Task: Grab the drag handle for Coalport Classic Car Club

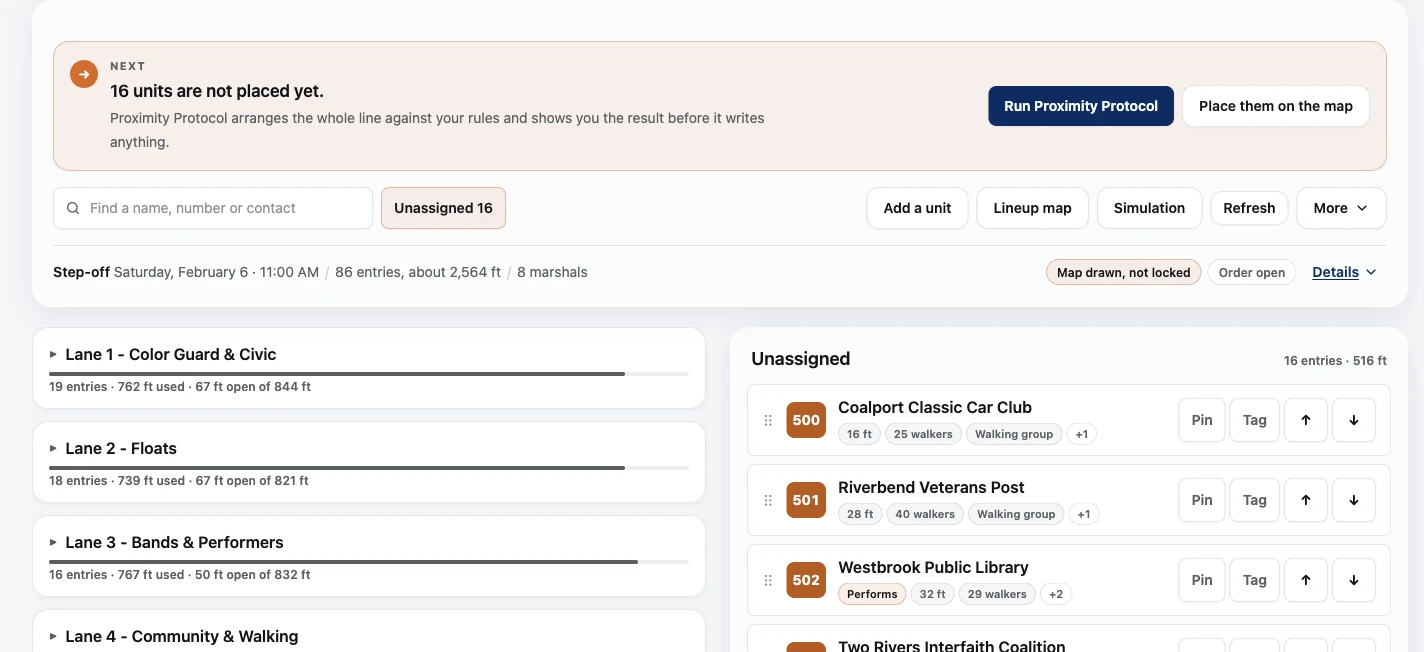Action: pos(768,420)
